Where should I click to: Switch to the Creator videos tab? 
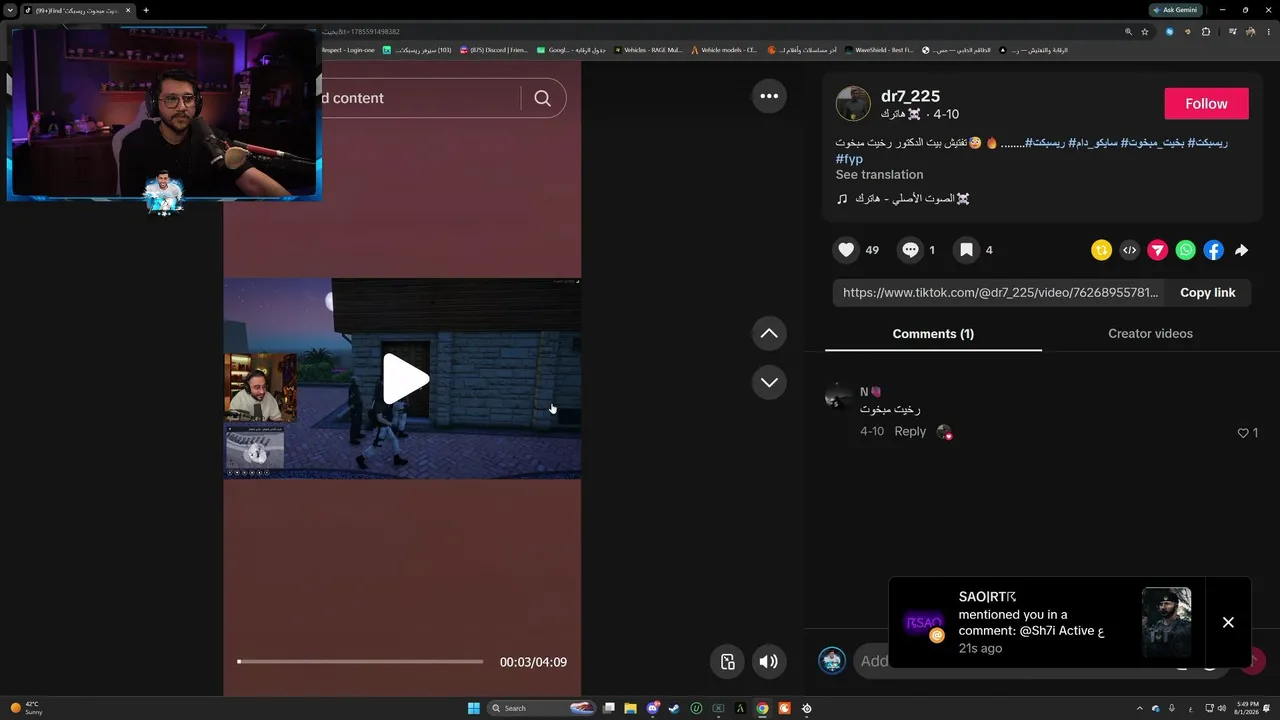[x=1150, y=334]
